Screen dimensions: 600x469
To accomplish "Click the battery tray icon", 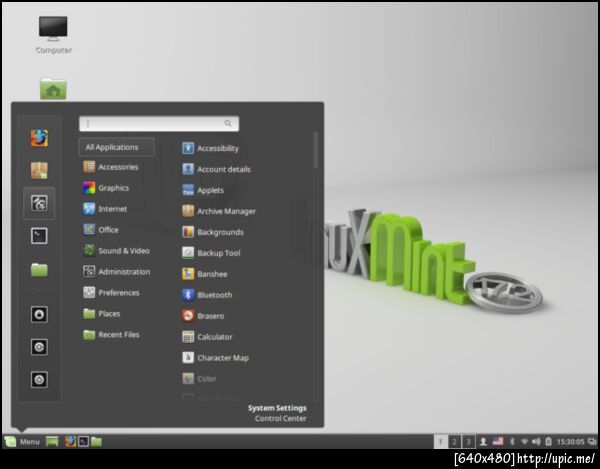I will pyautogui.click(x=548, y=441).
